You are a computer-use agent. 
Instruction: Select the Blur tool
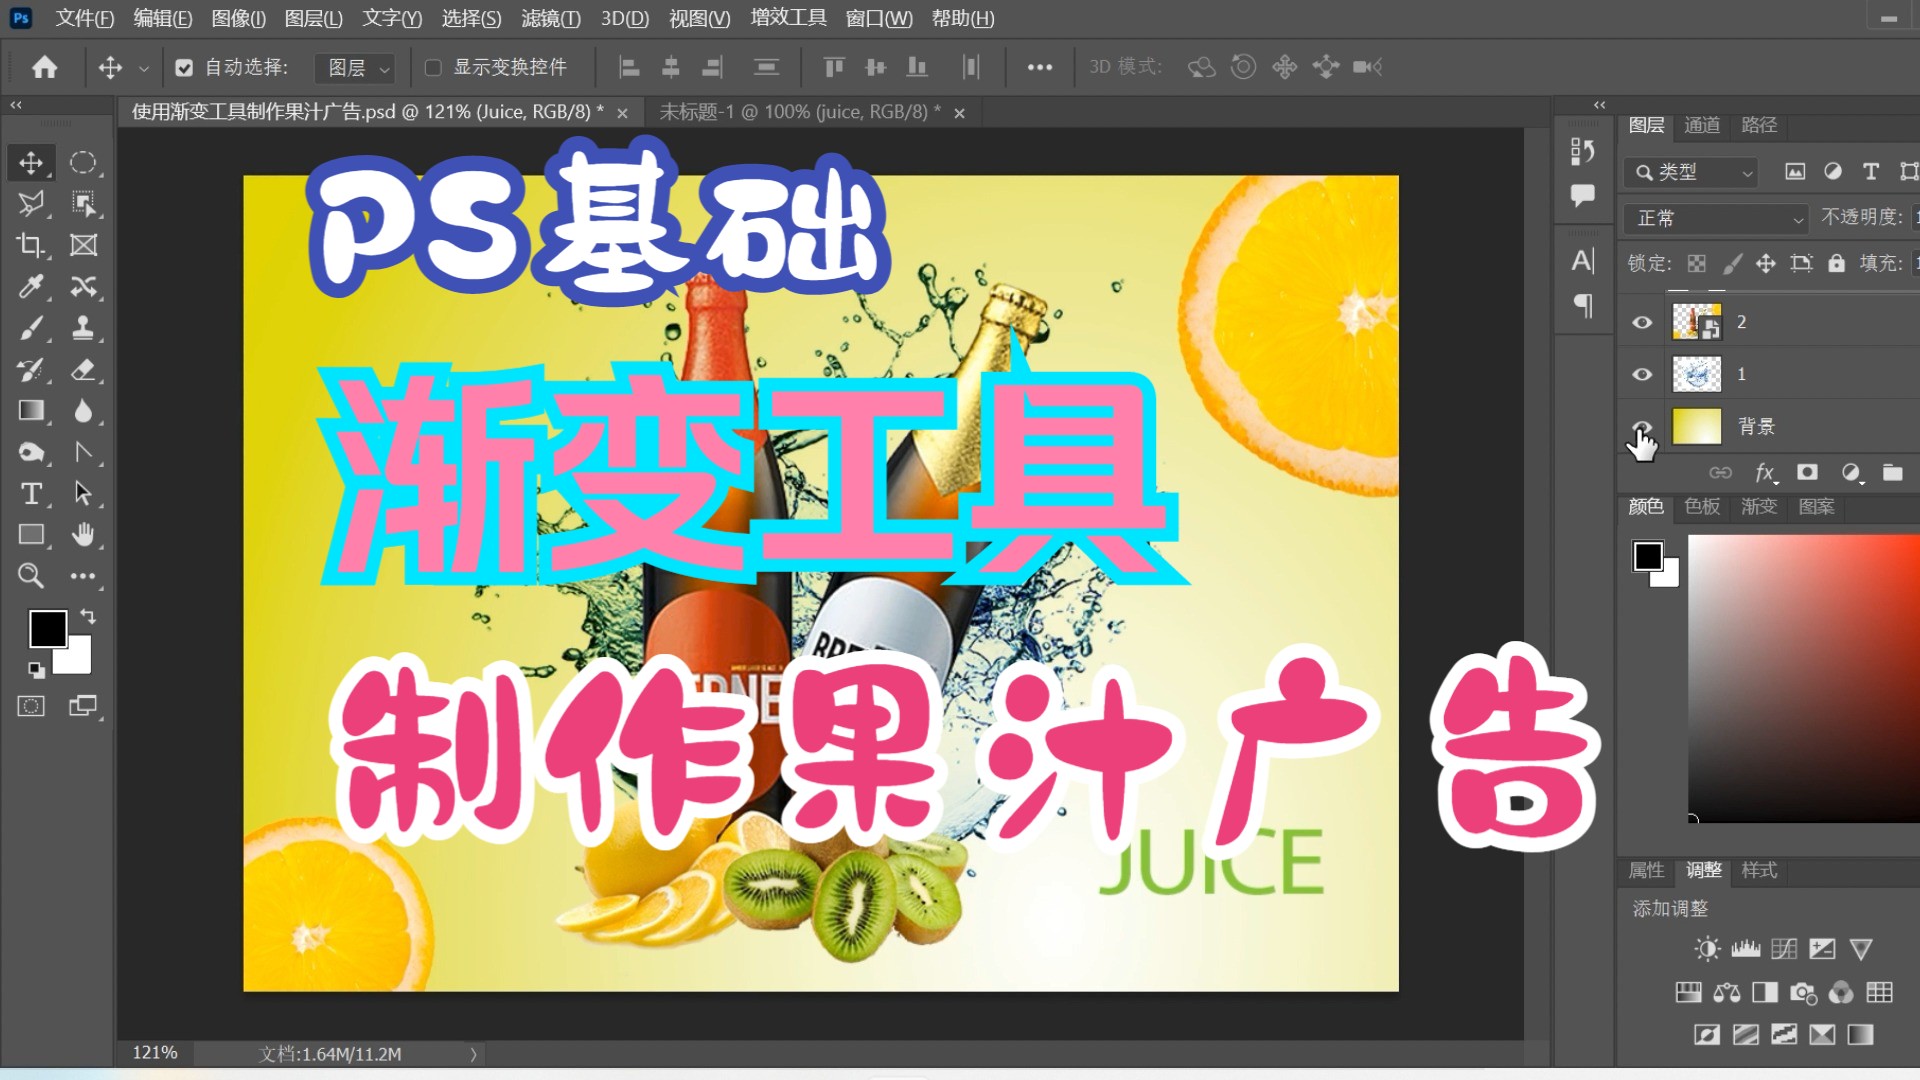(x=83, y=411)
